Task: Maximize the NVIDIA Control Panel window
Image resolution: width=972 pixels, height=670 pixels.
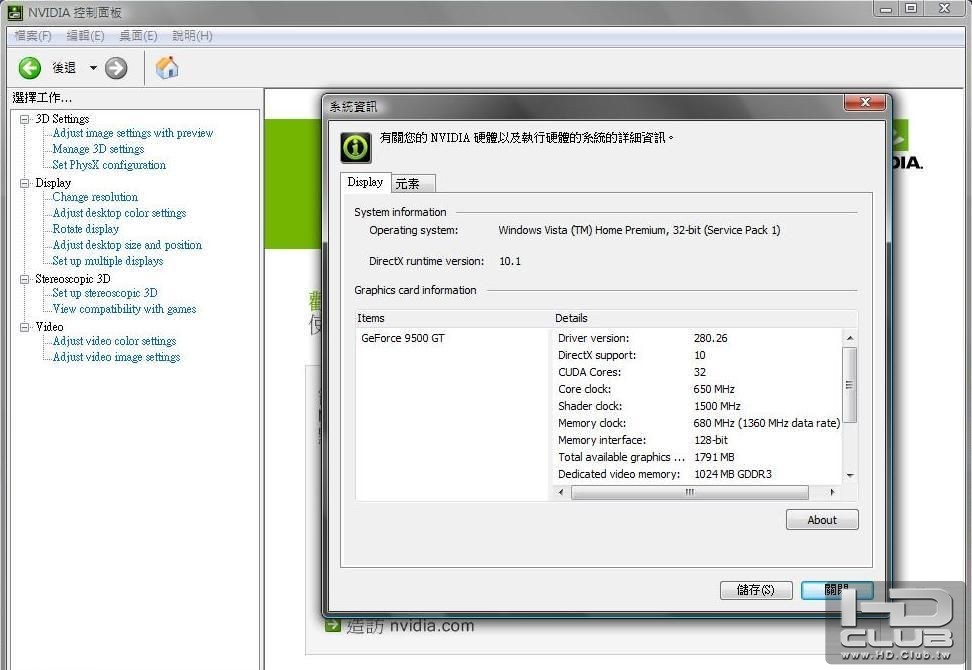Action: pyautogui.click(x=911, y=9)
